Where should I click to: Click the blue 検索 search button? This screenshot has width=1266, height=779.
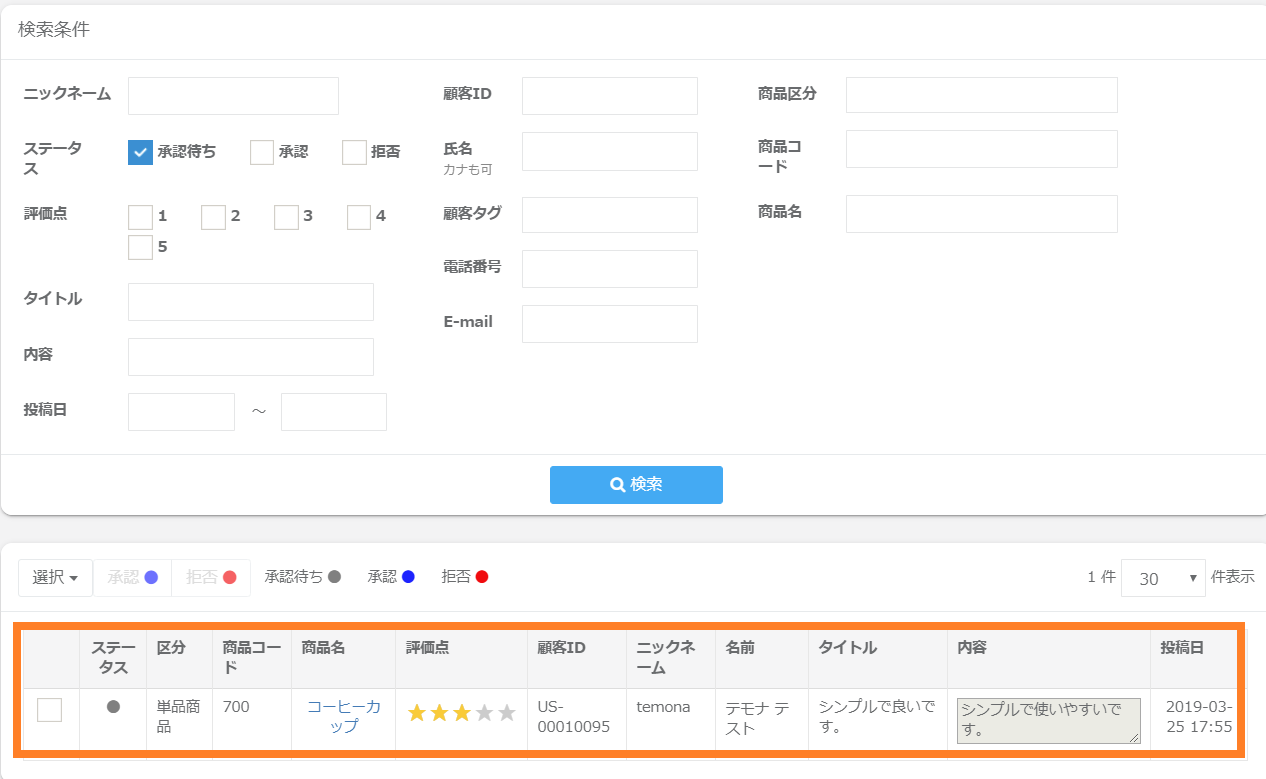[x=636, y=484]
